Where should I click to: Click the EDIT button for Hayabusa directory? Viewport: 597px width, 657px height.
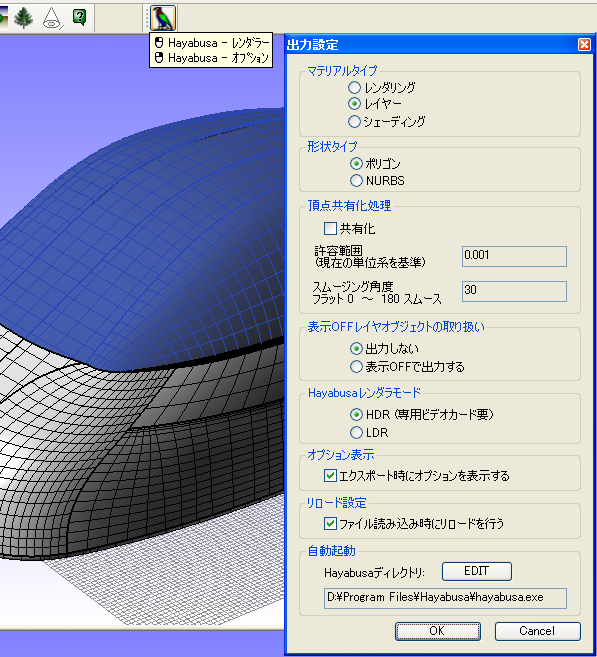point(477,572)
